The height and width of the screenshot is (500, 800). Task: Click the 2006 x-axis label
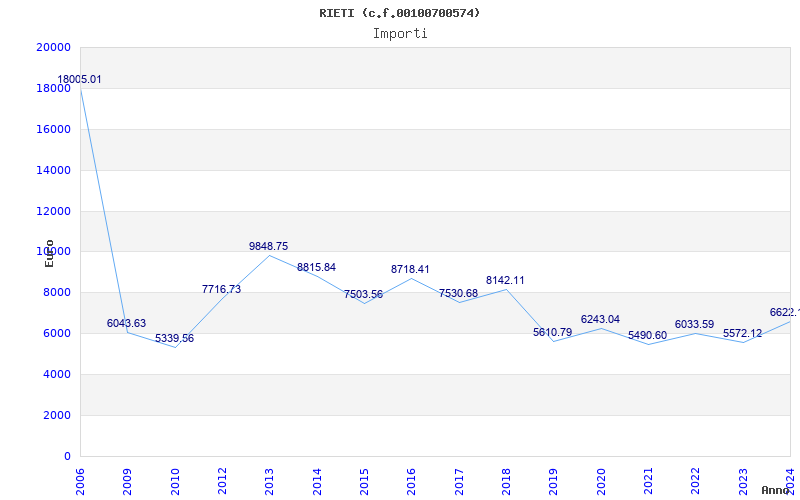click(x=80, y=482)
